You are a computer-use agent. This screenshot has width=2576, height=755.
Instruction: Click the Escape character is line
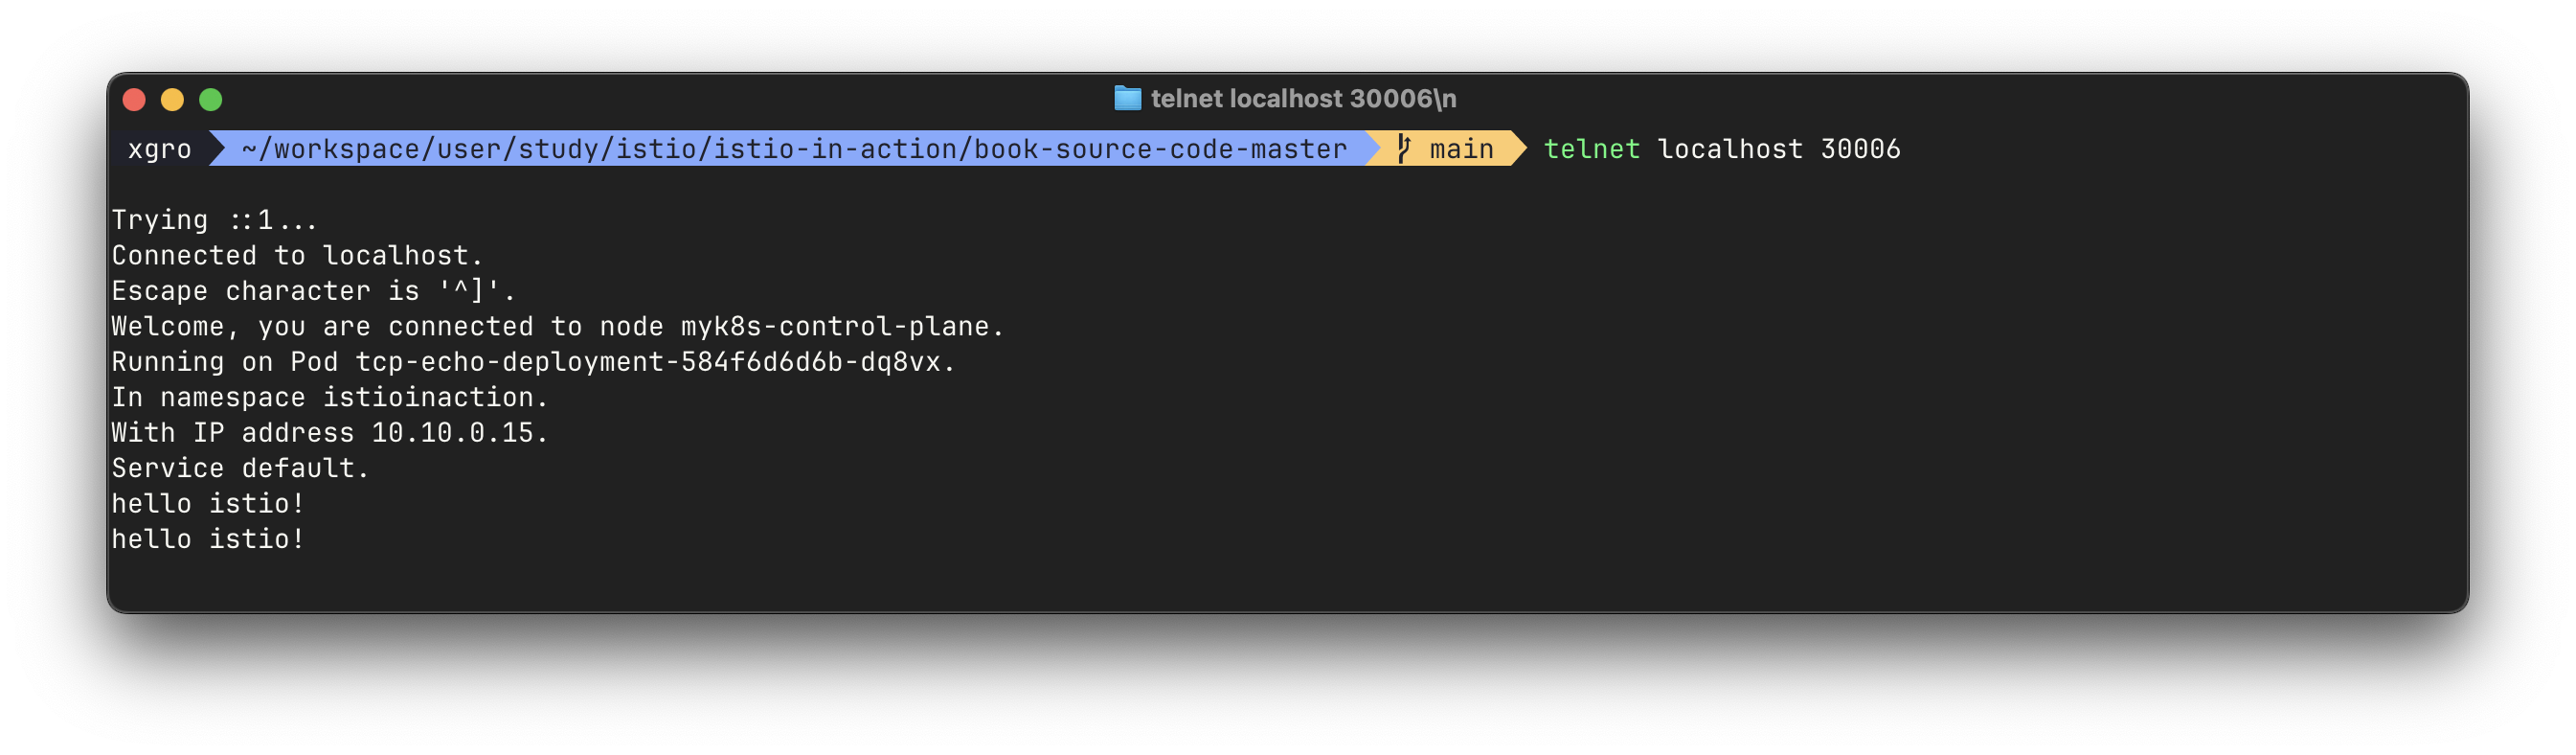313,291
